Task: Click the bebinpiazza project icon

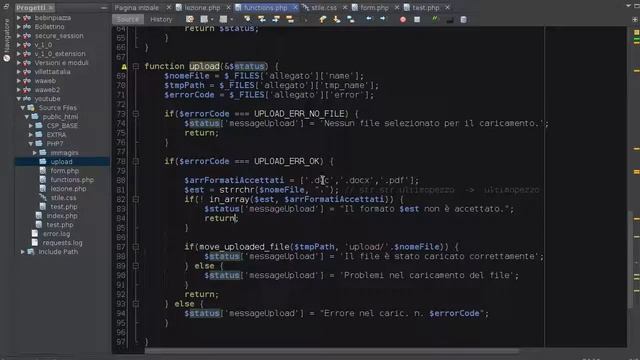Action: coord(27,18)
